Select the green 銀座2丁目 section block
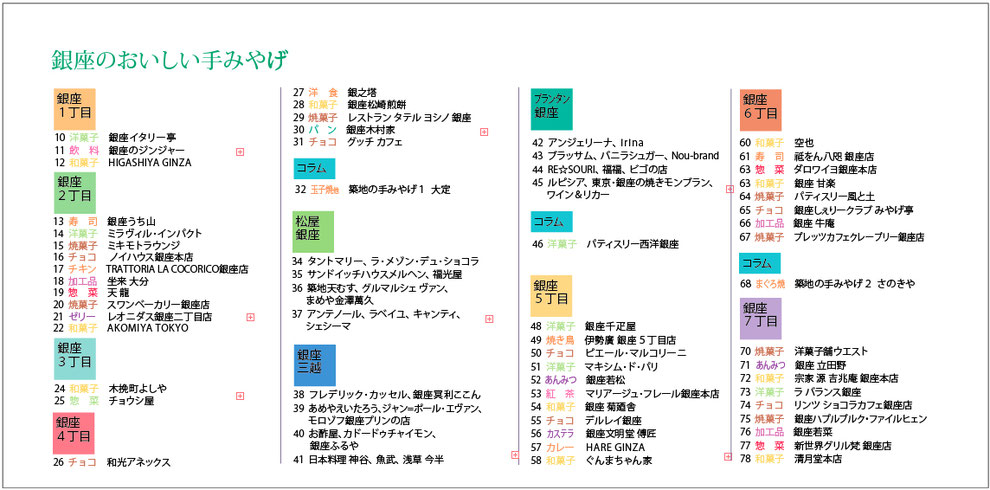 pos(75,193)
